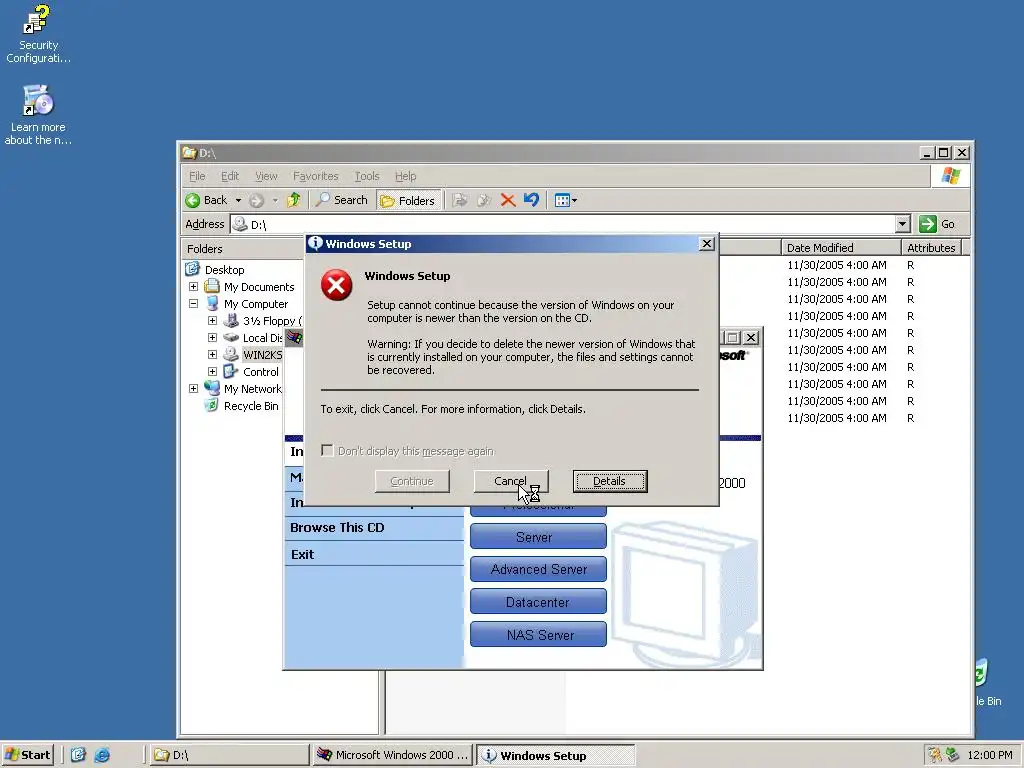
Task: Open the Tools menu in Explorer
Action: coord(366,176)
